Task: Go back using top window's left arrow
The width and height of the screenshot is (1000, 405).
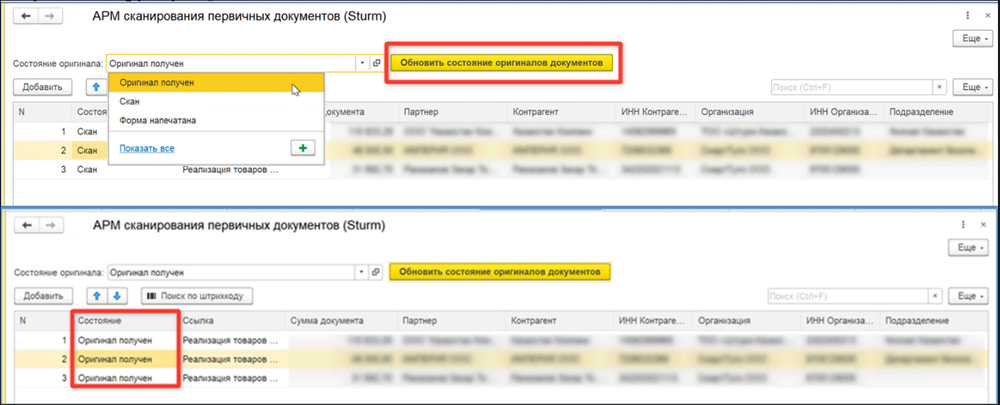Action: (x=26, y=17)
